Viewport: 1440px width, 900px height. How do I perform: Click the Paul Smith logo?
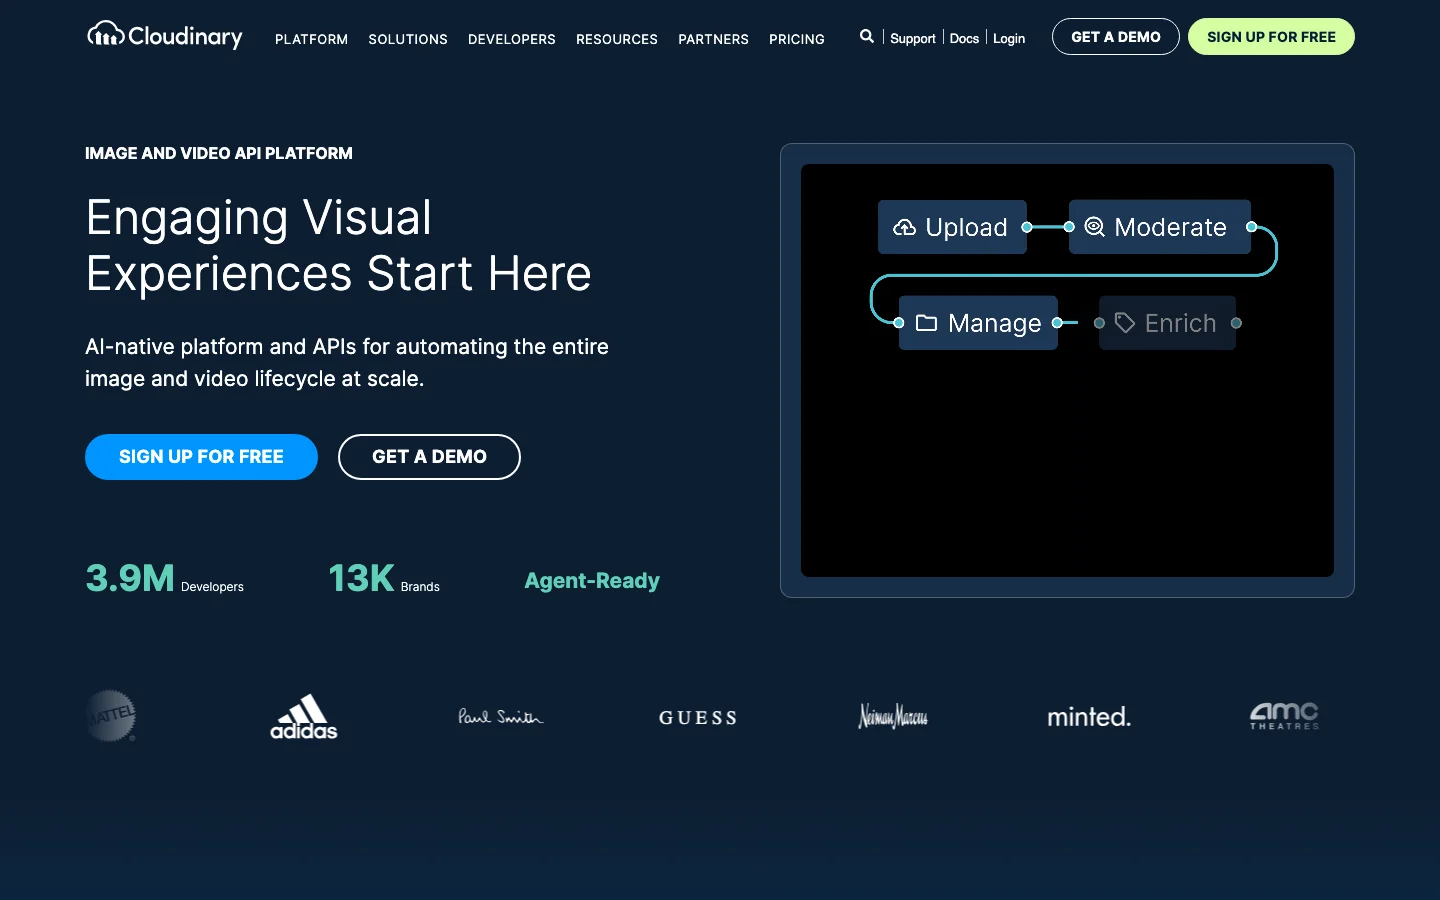(500, 717)
